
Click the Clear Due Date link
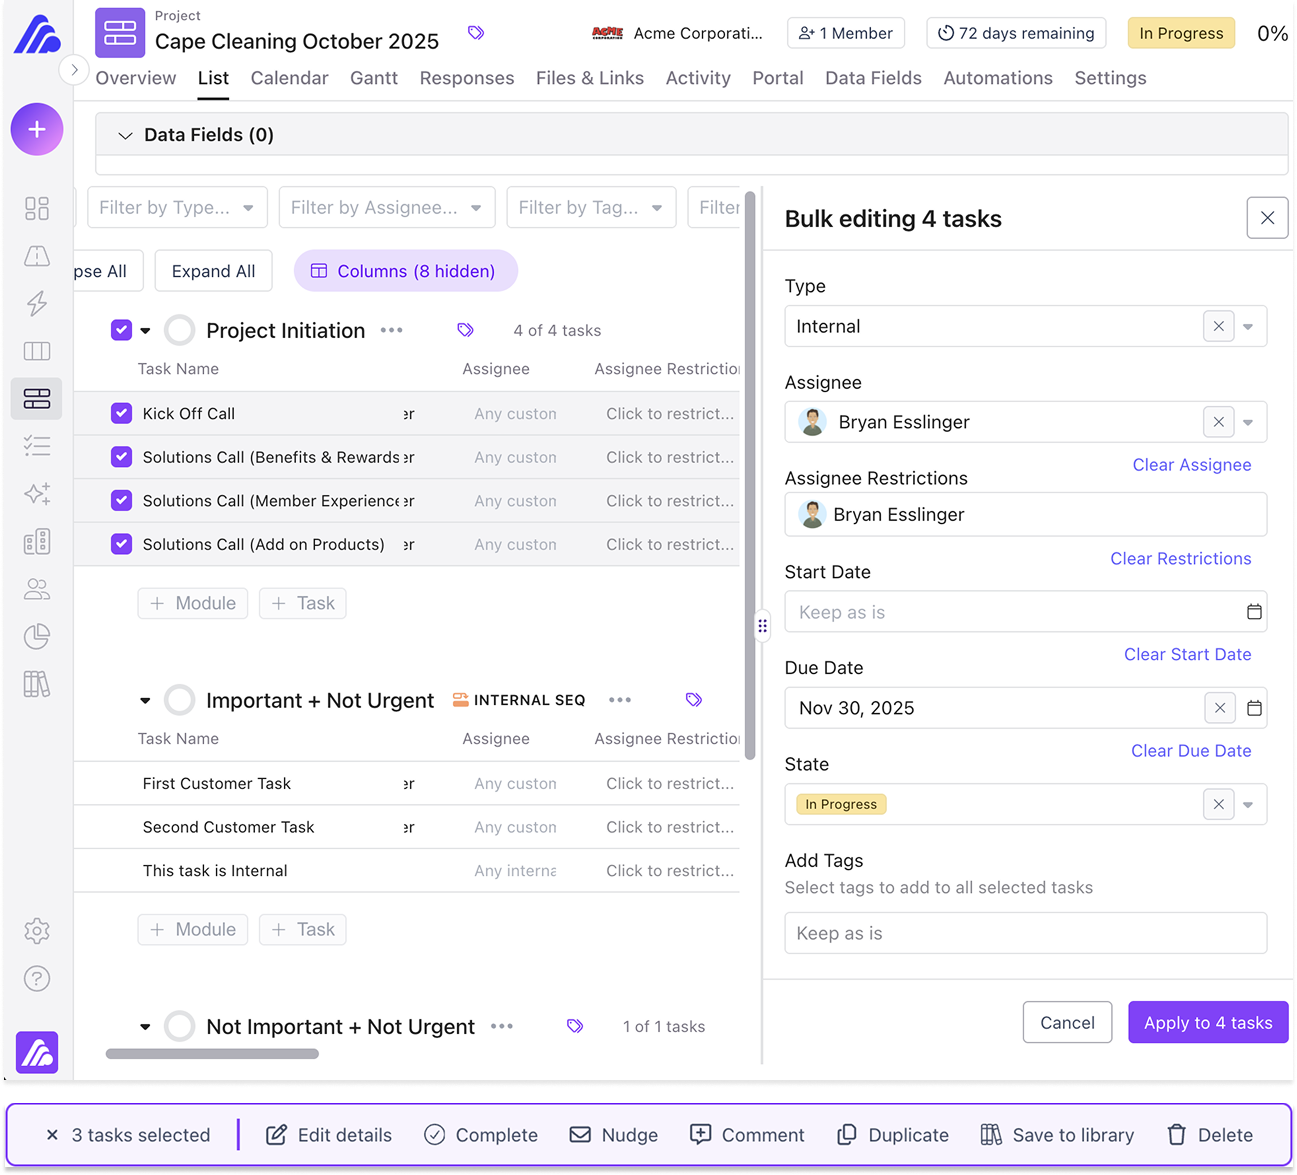coord(1191,750)
